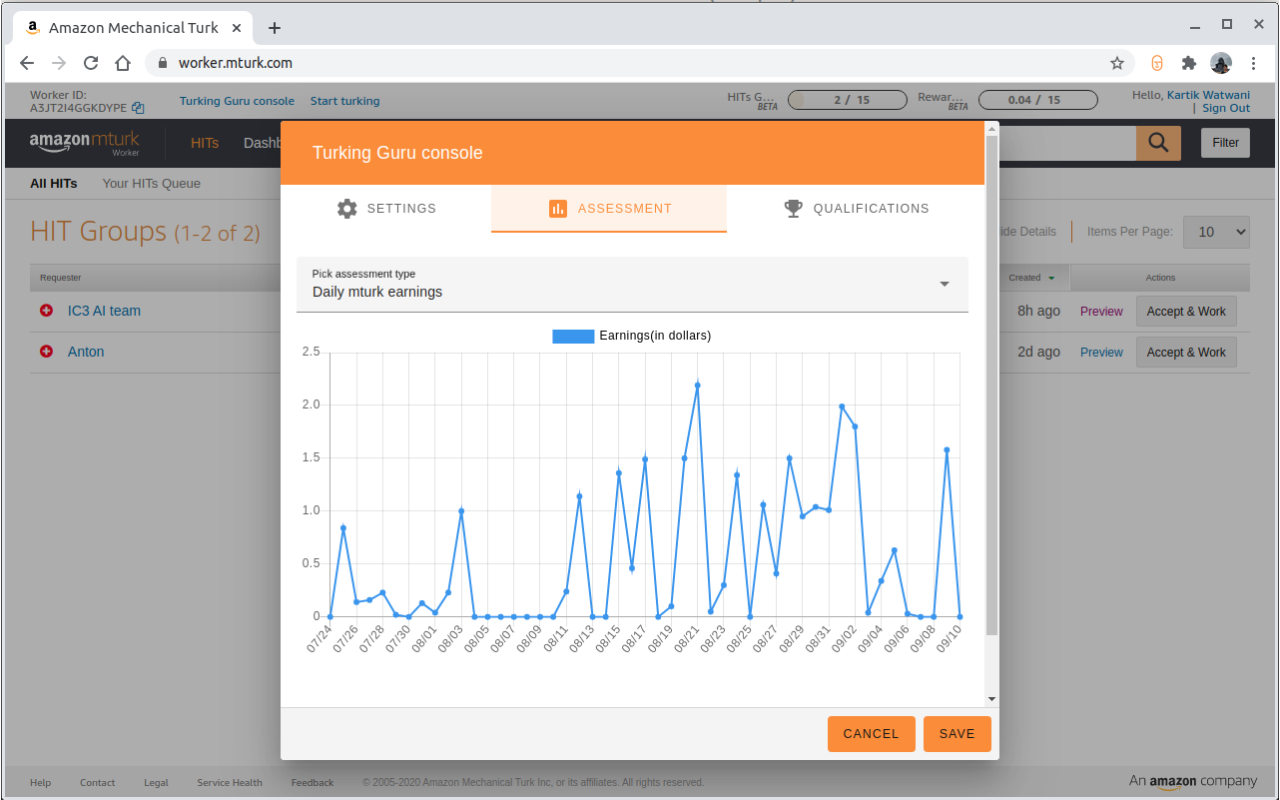Viewport: 1280px width, 800px height.
Task: Switch to the ASSESSMENT tab
Action: click(x=609, y=209)
